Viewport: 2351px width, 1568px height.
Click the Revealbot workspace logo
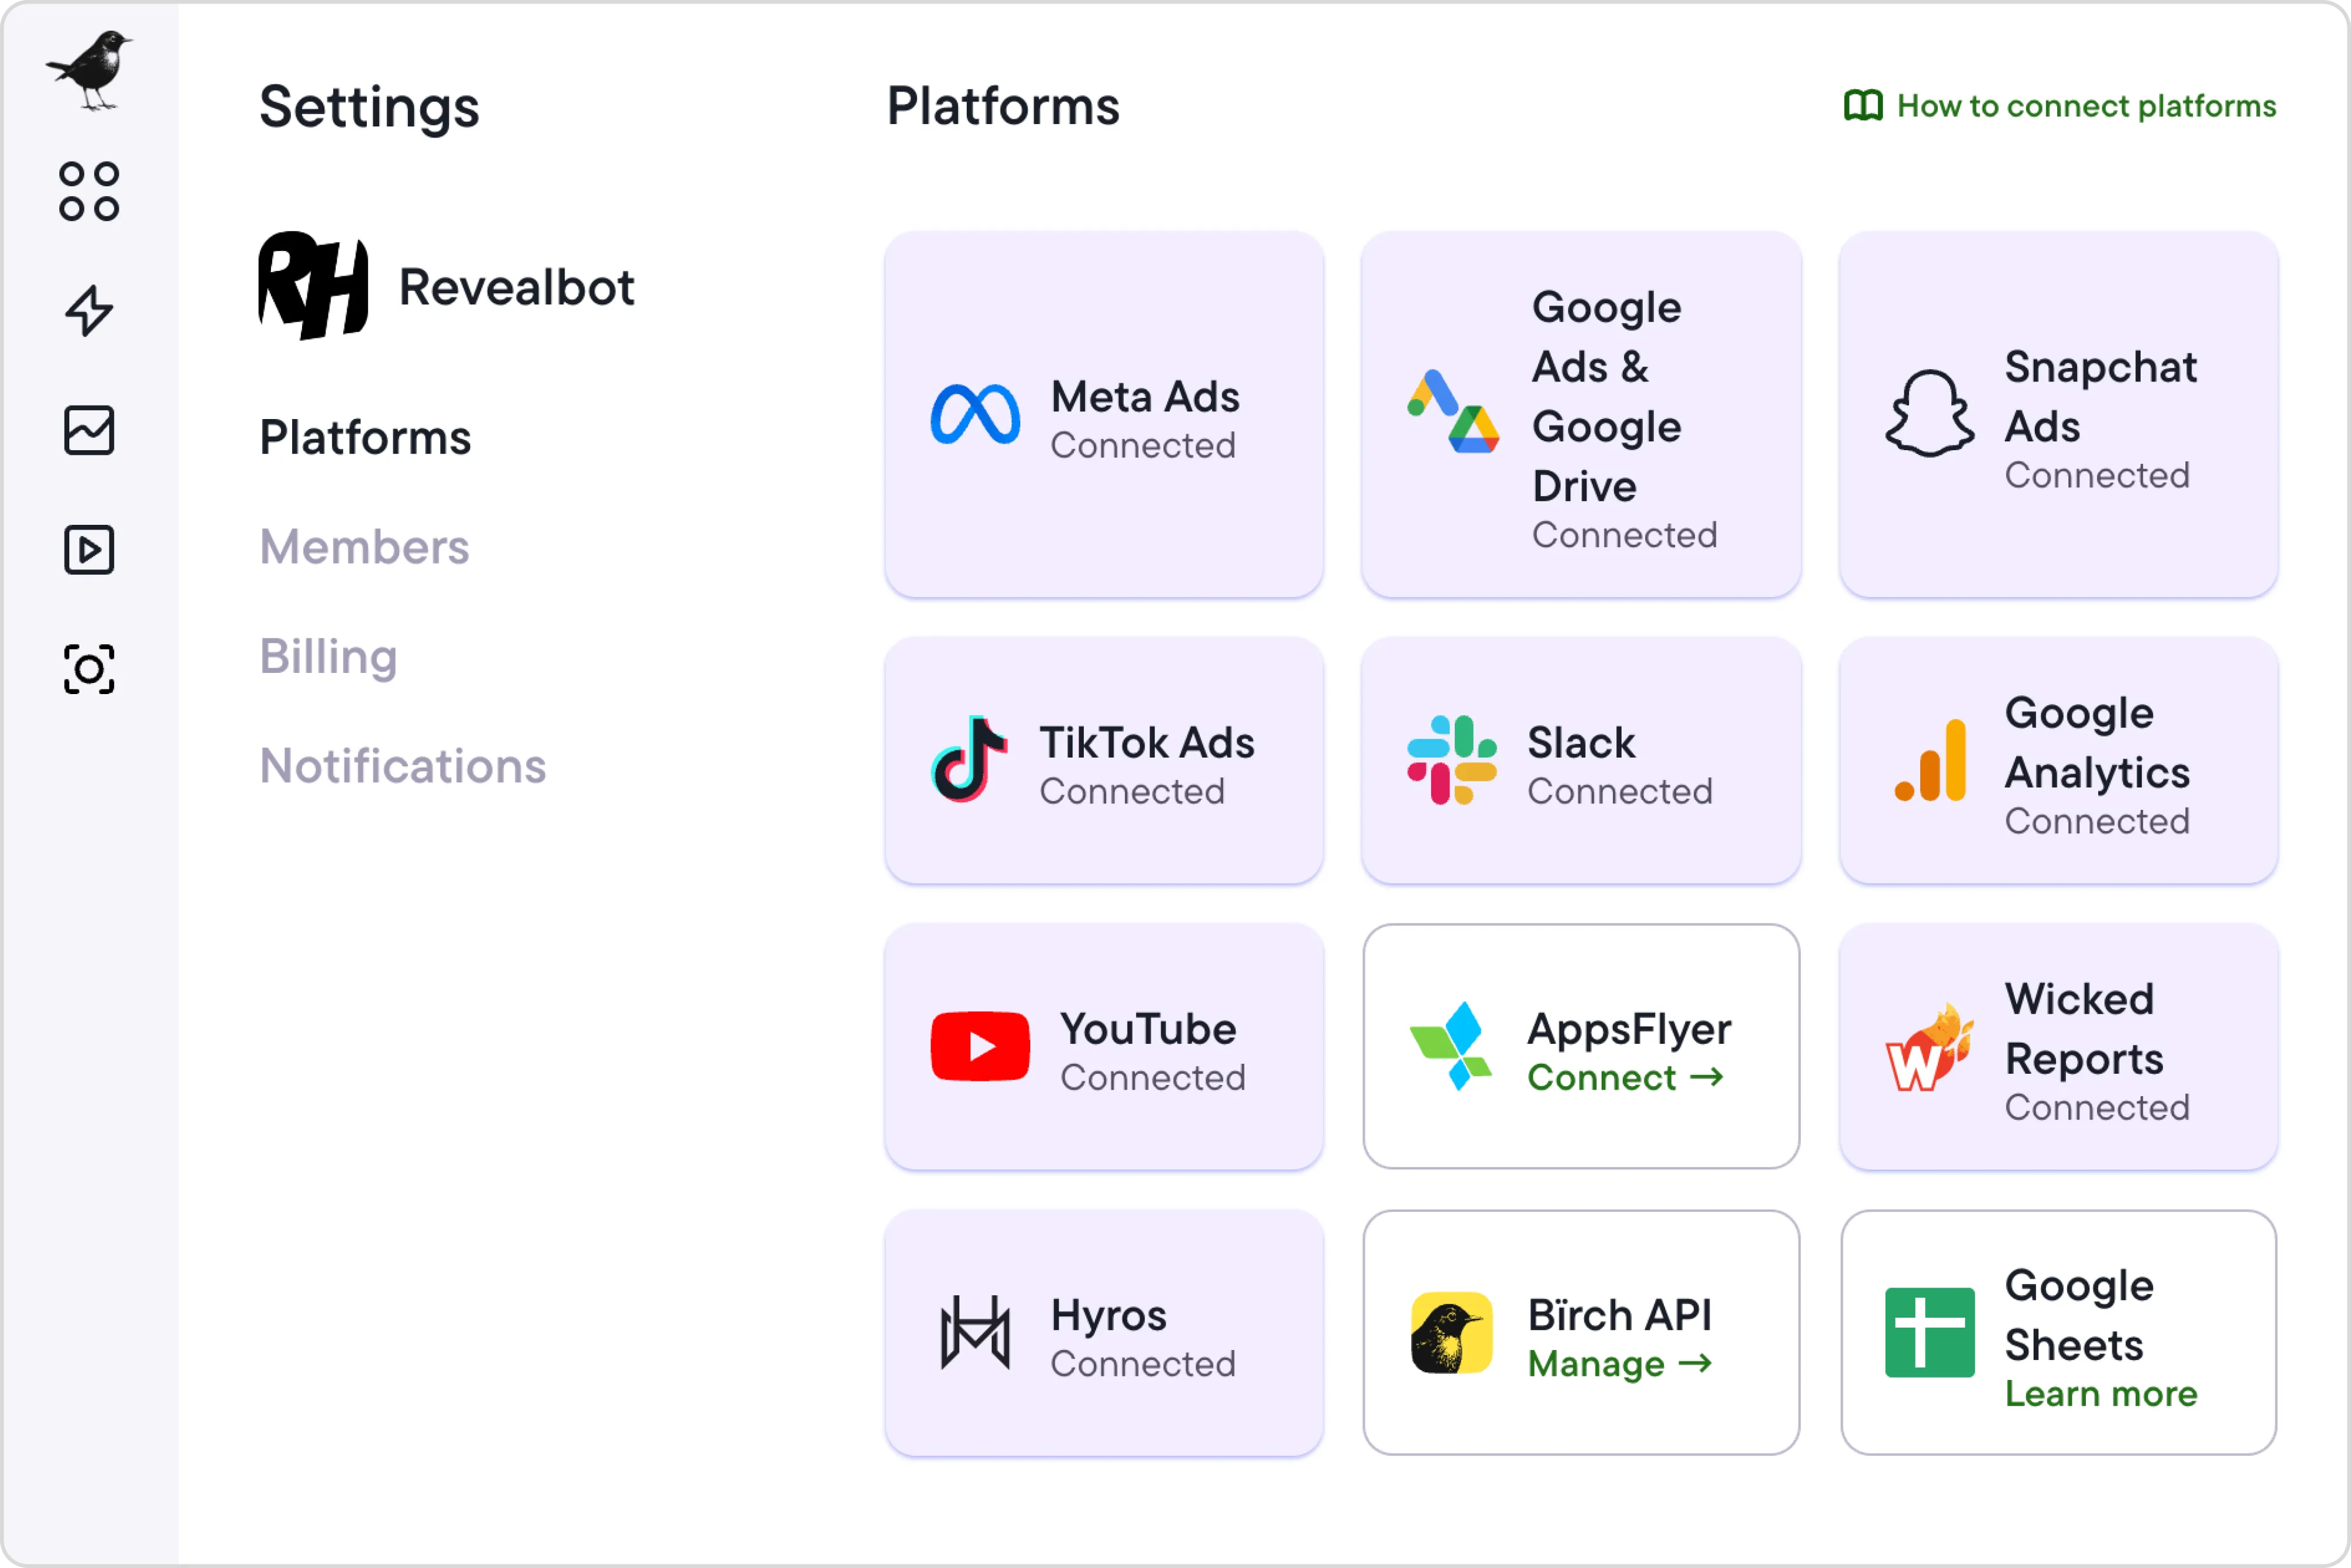(313, 286)
